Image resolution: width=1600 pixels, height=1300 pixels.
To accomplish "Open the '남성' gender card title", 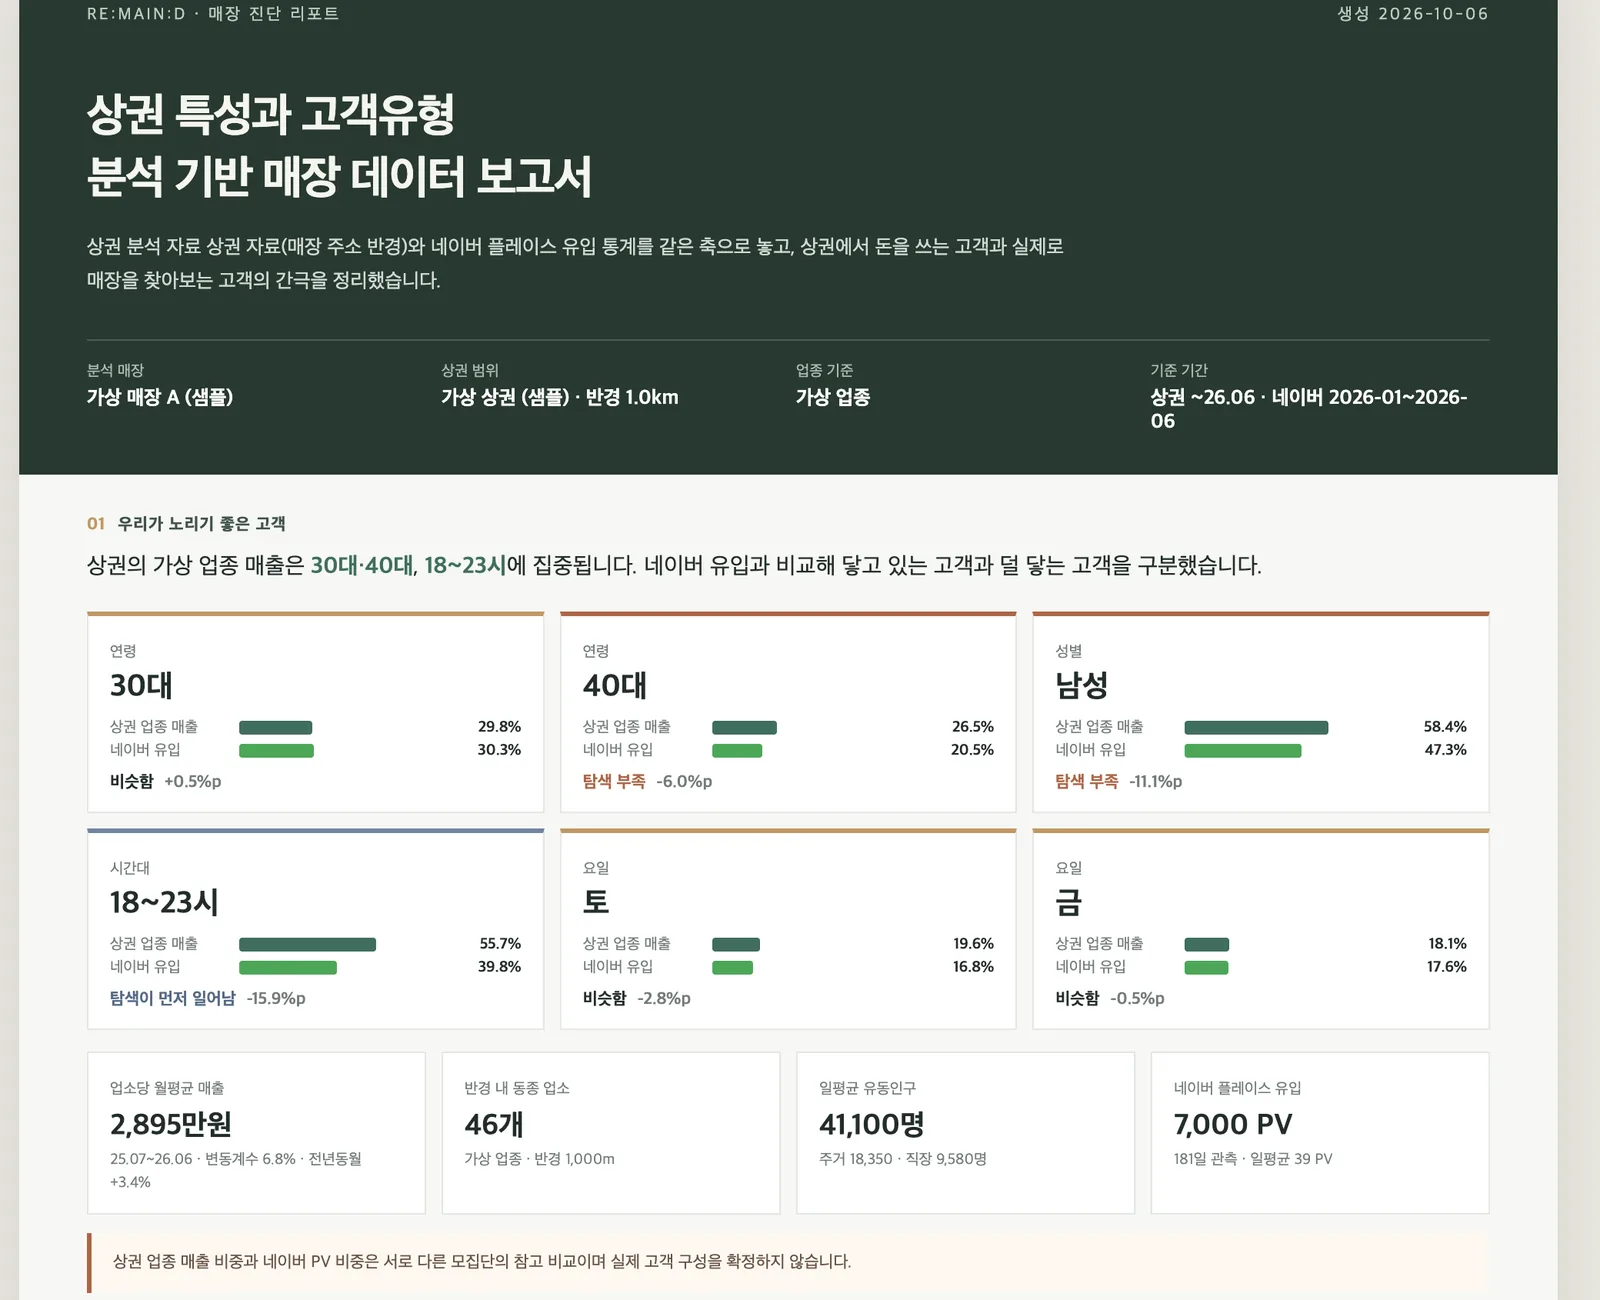I will (x=1082, y=685).
